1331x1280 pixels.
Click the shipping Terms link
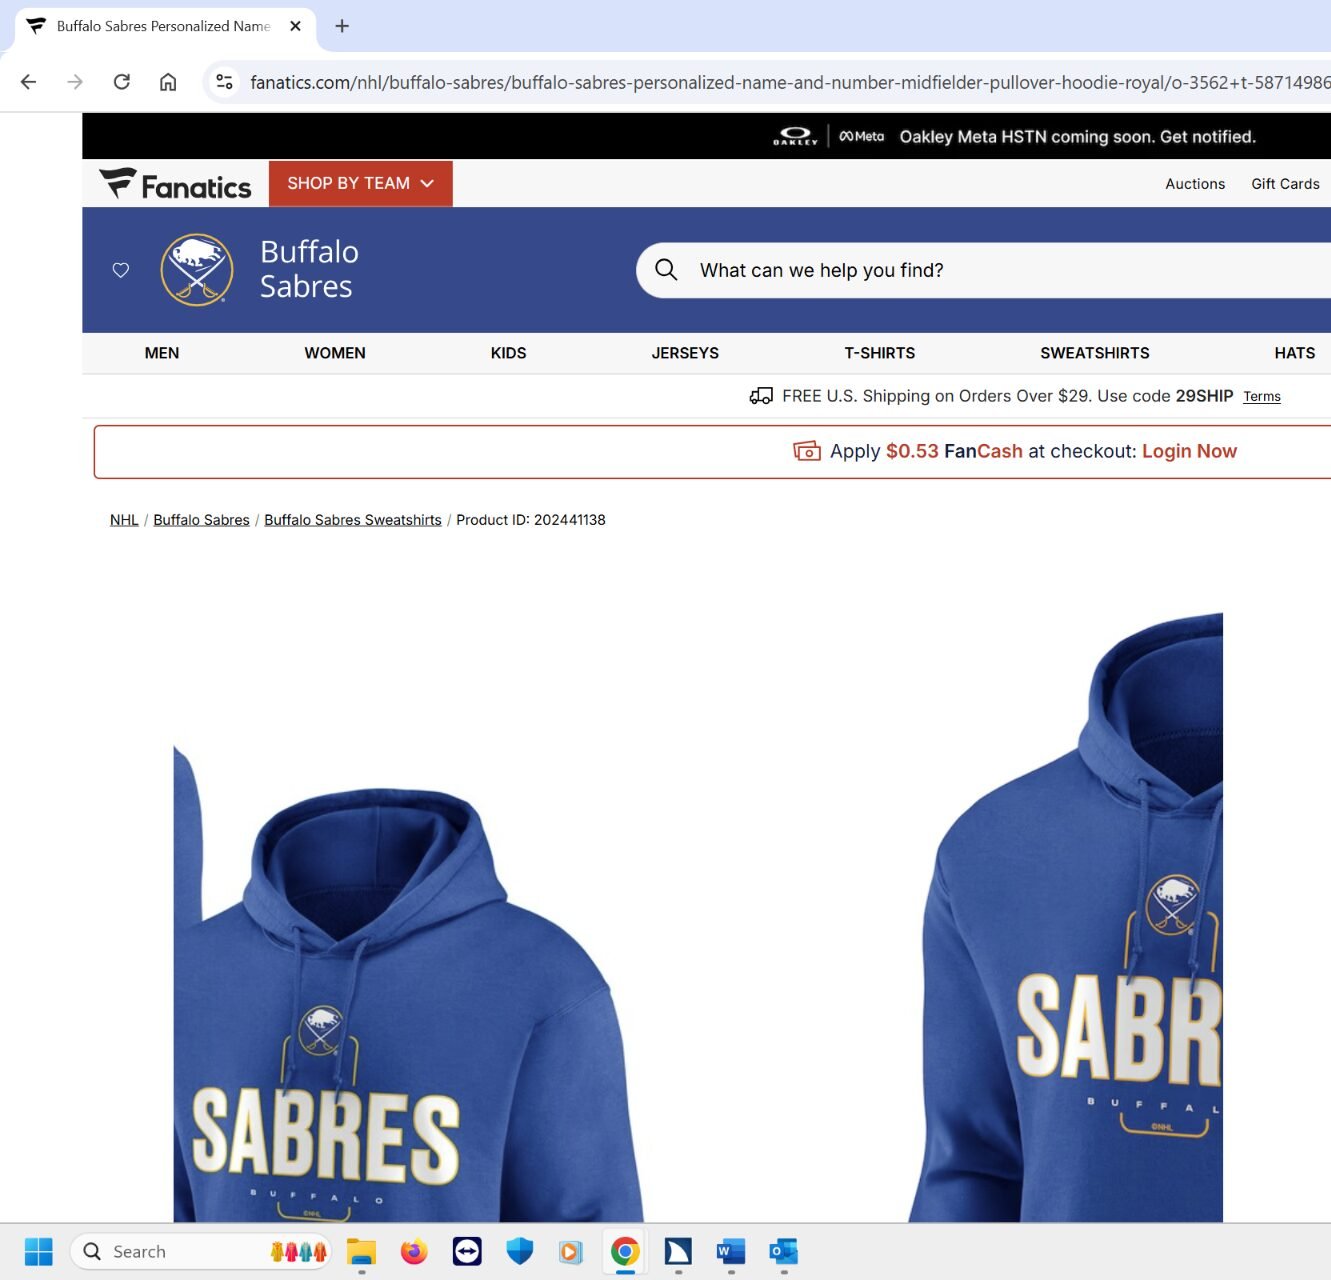coord(1262,397)
